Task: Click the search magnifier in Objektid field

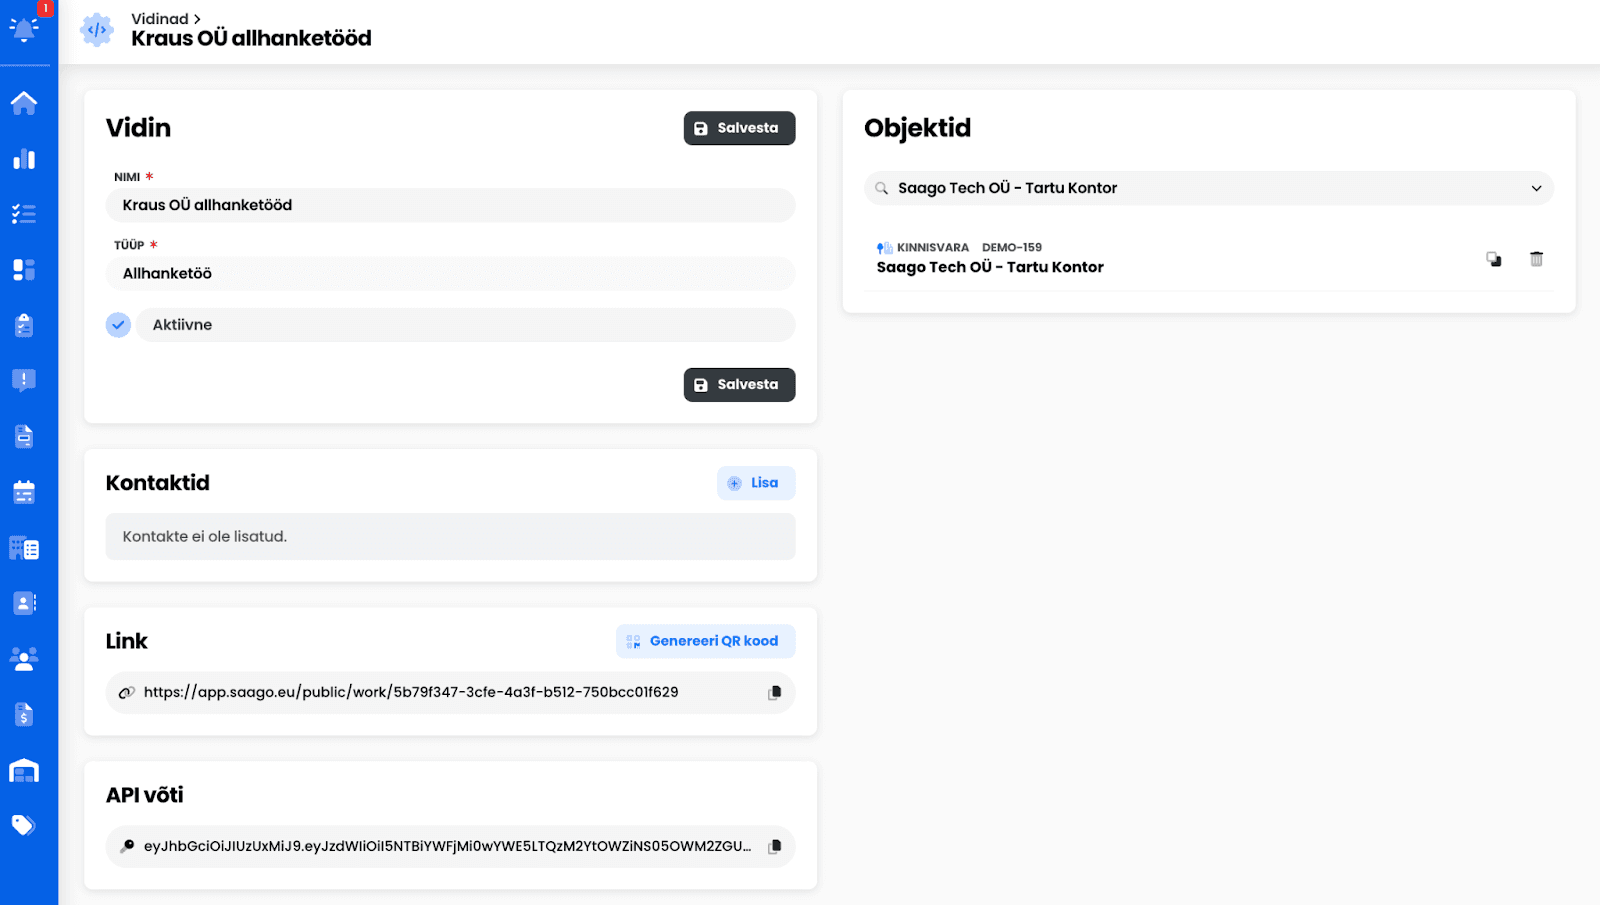Action: click(x=882, y=188)
